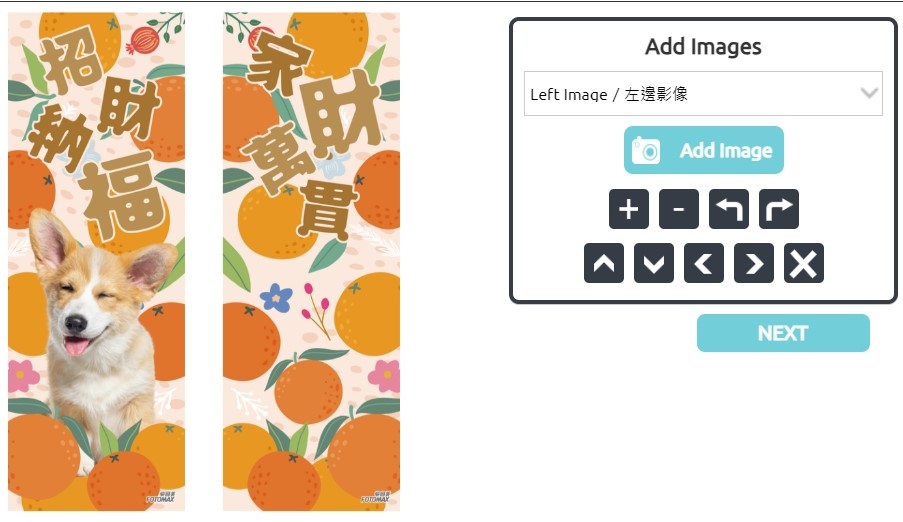
Task: Rotate image counter-clockwise with left-turn arrow
Action: (x=729, y=209)
